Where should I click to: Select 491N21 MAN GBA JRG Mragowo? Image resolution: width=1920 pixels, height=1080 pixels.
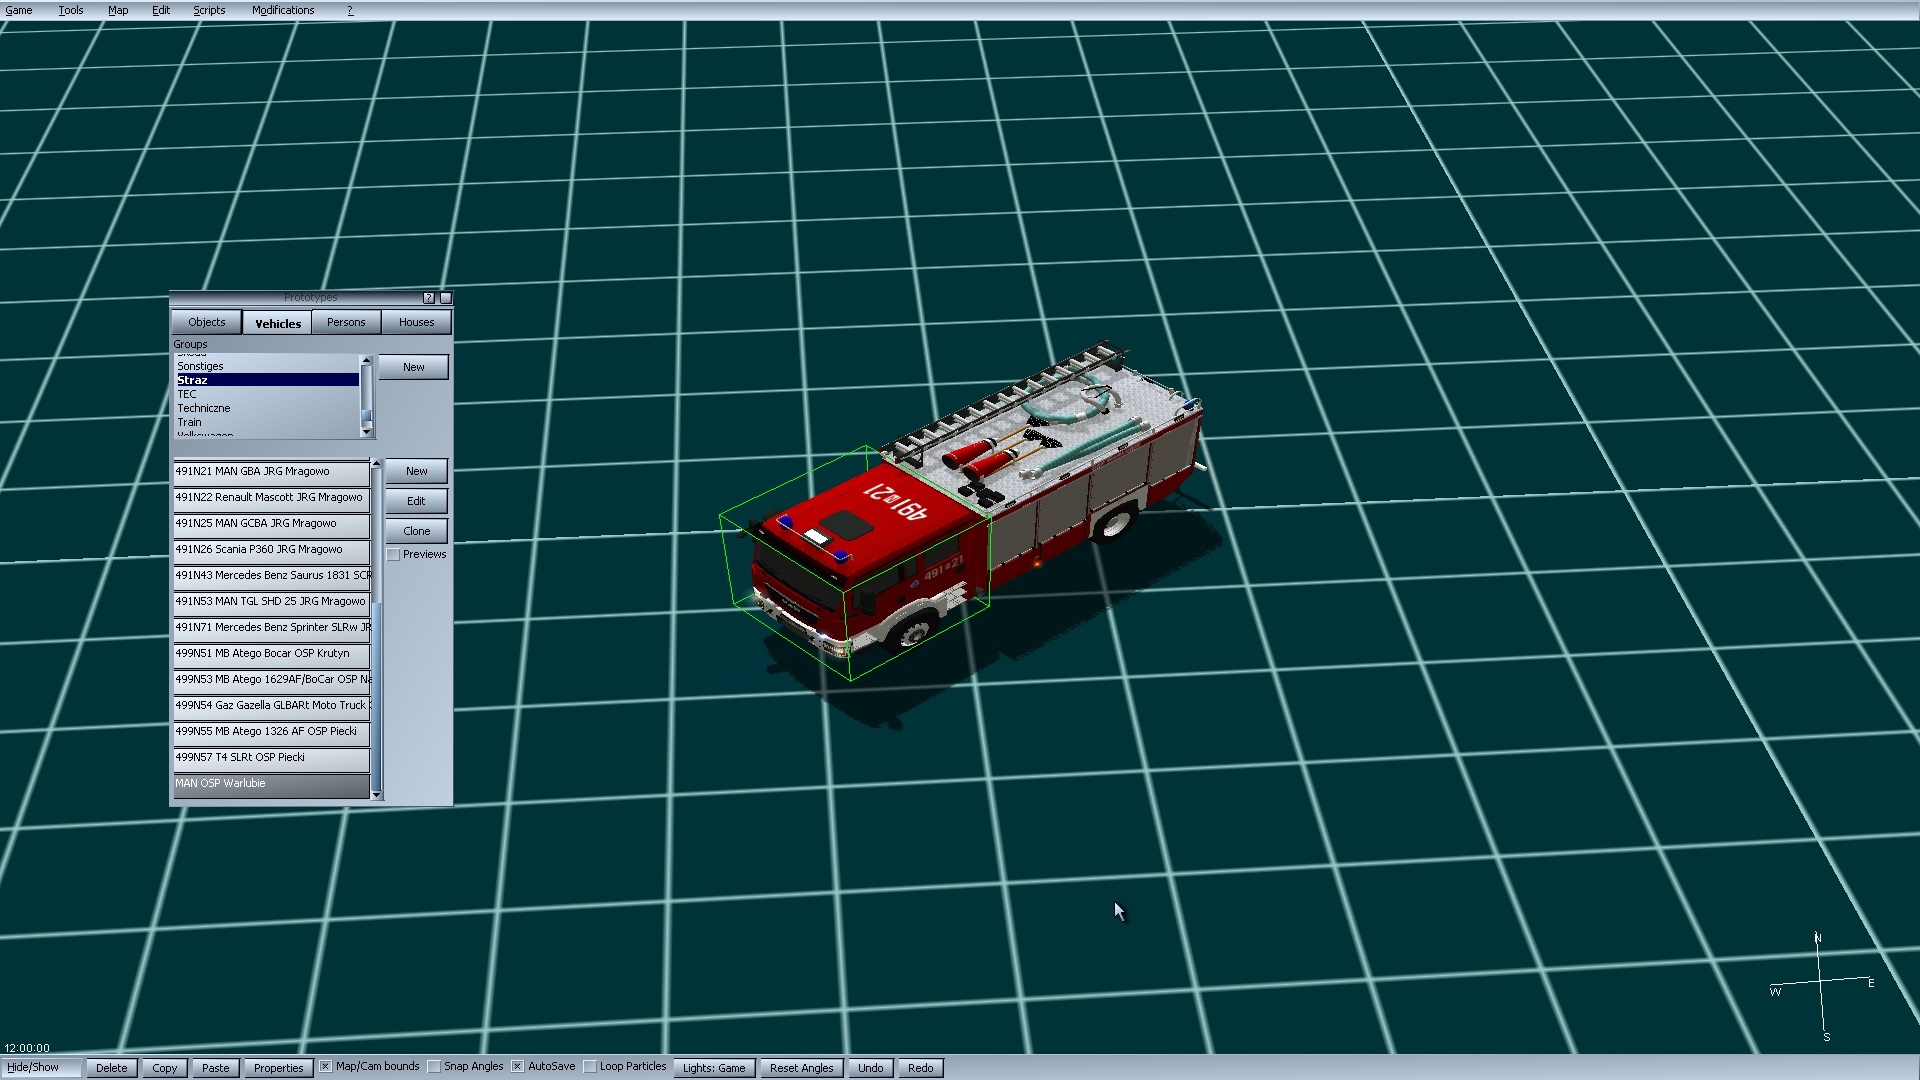click(271, 472)
